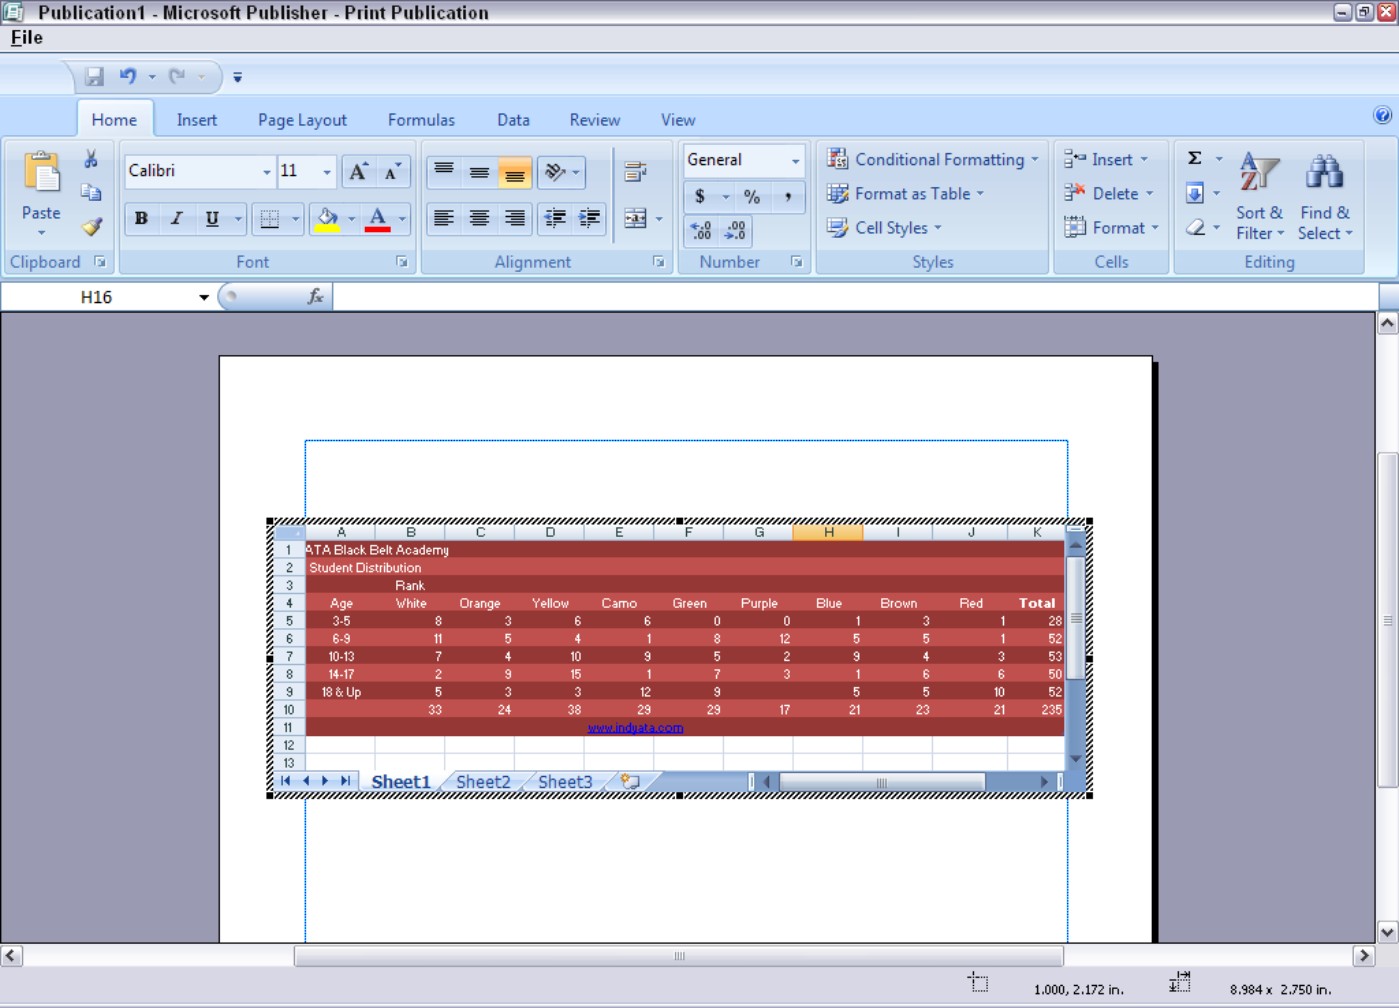Undo the last action
Image resolution: width=1399 pixels, height=1008 pixels.
[128, 76]
